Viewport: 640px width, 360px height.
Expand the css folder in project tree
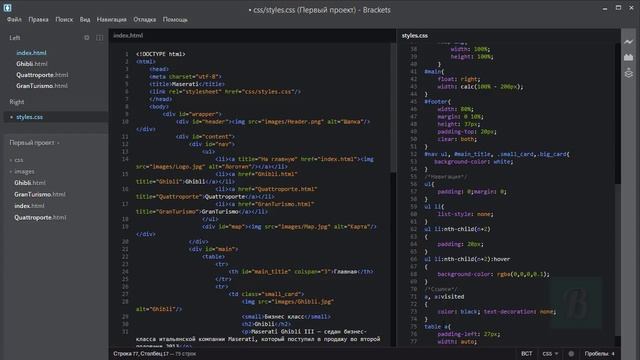coord(18,160)
